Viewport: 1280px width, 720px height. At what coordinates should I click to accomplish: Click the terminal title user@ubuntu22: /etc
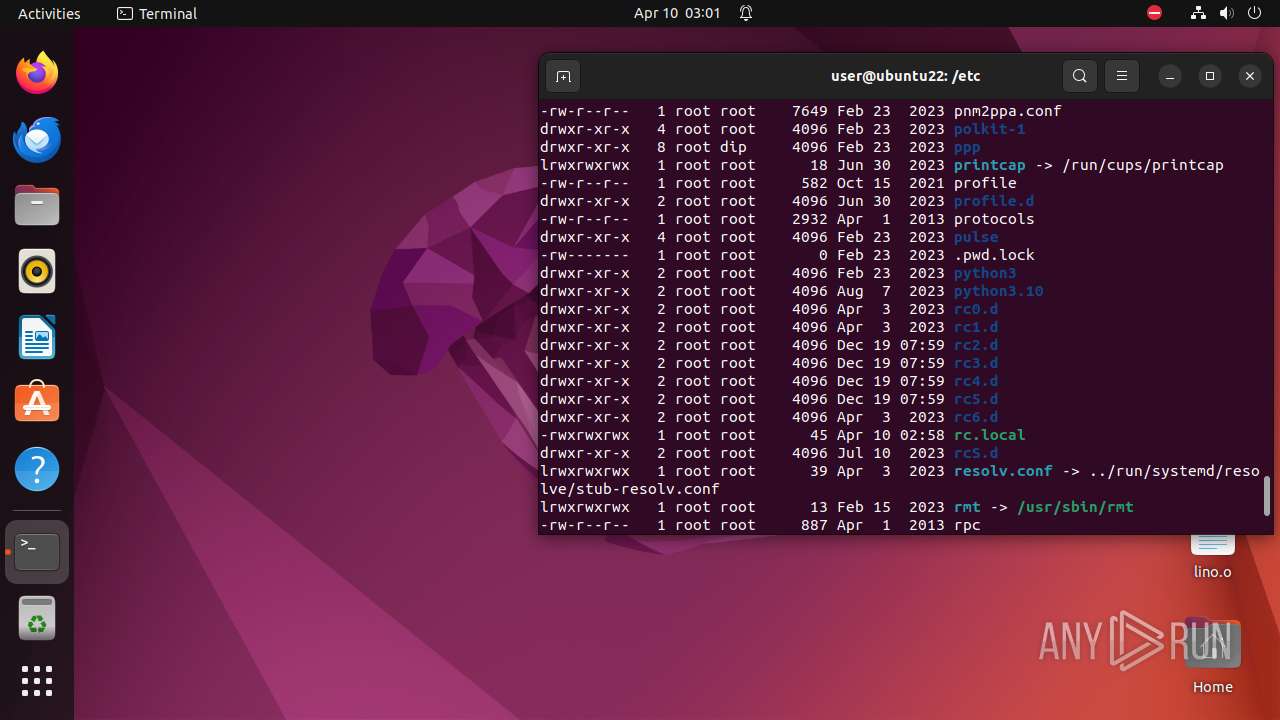pos(904,76)
